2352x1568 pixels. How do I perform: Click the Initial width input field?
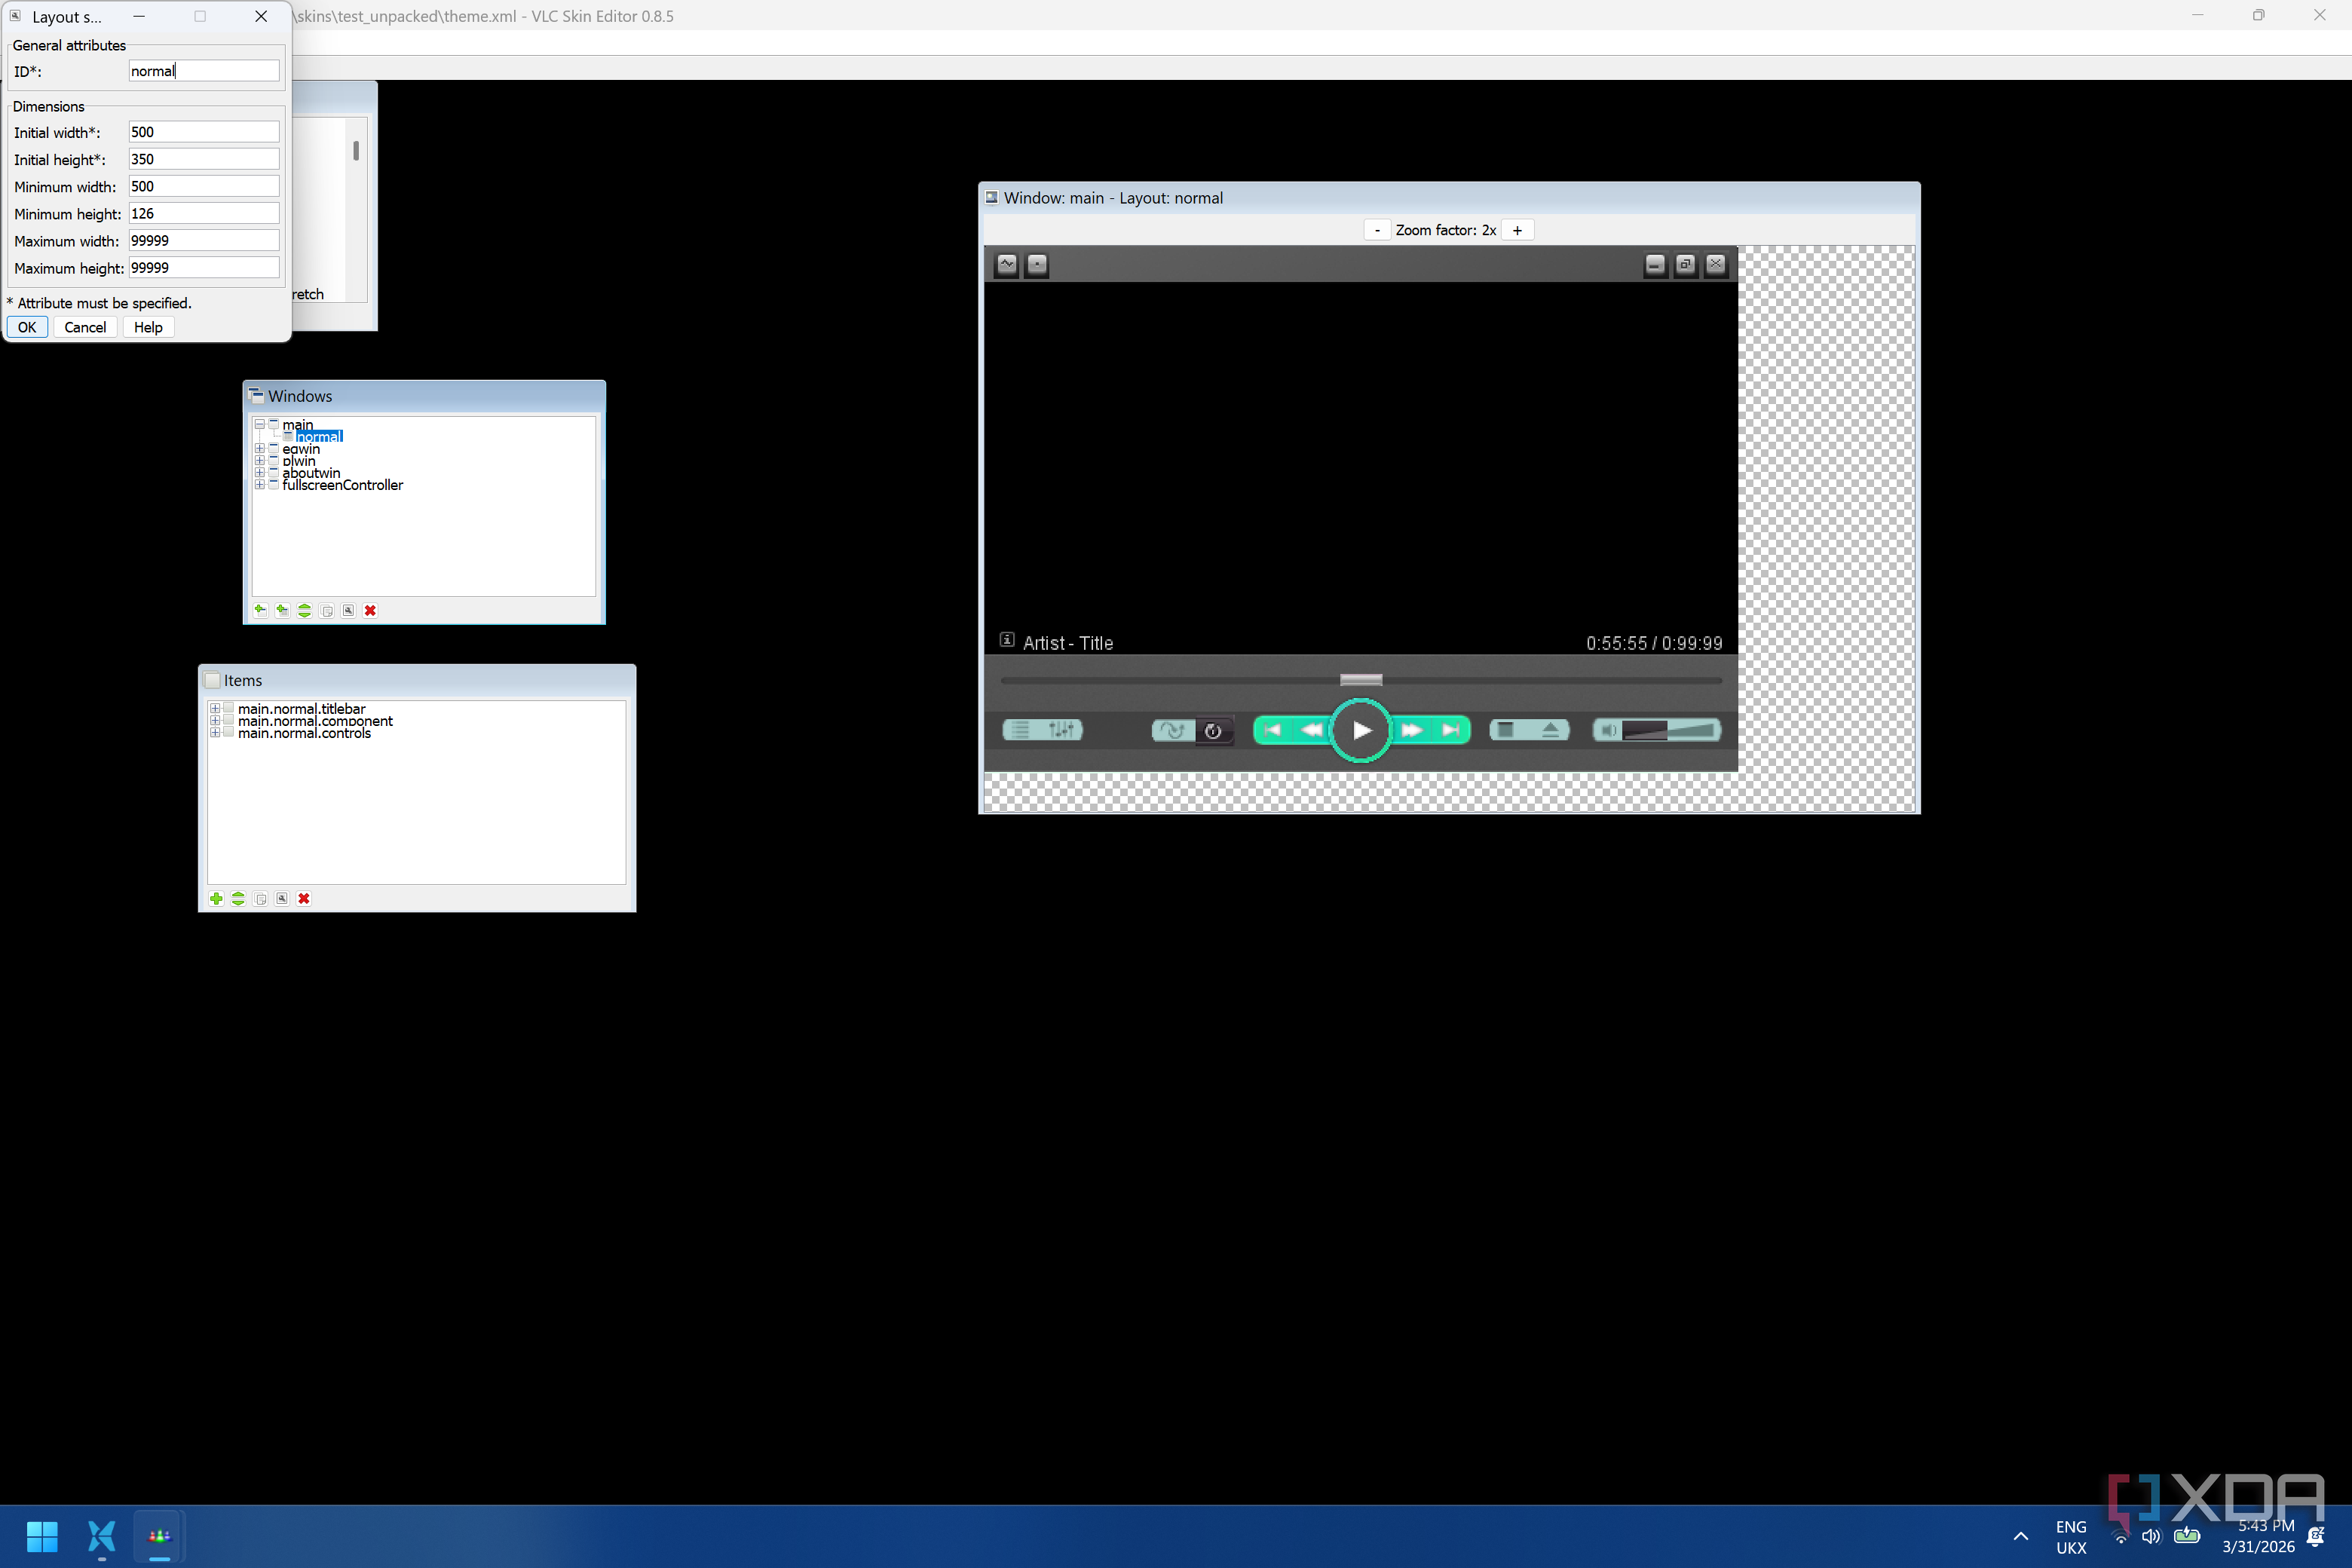click(204, 132)
